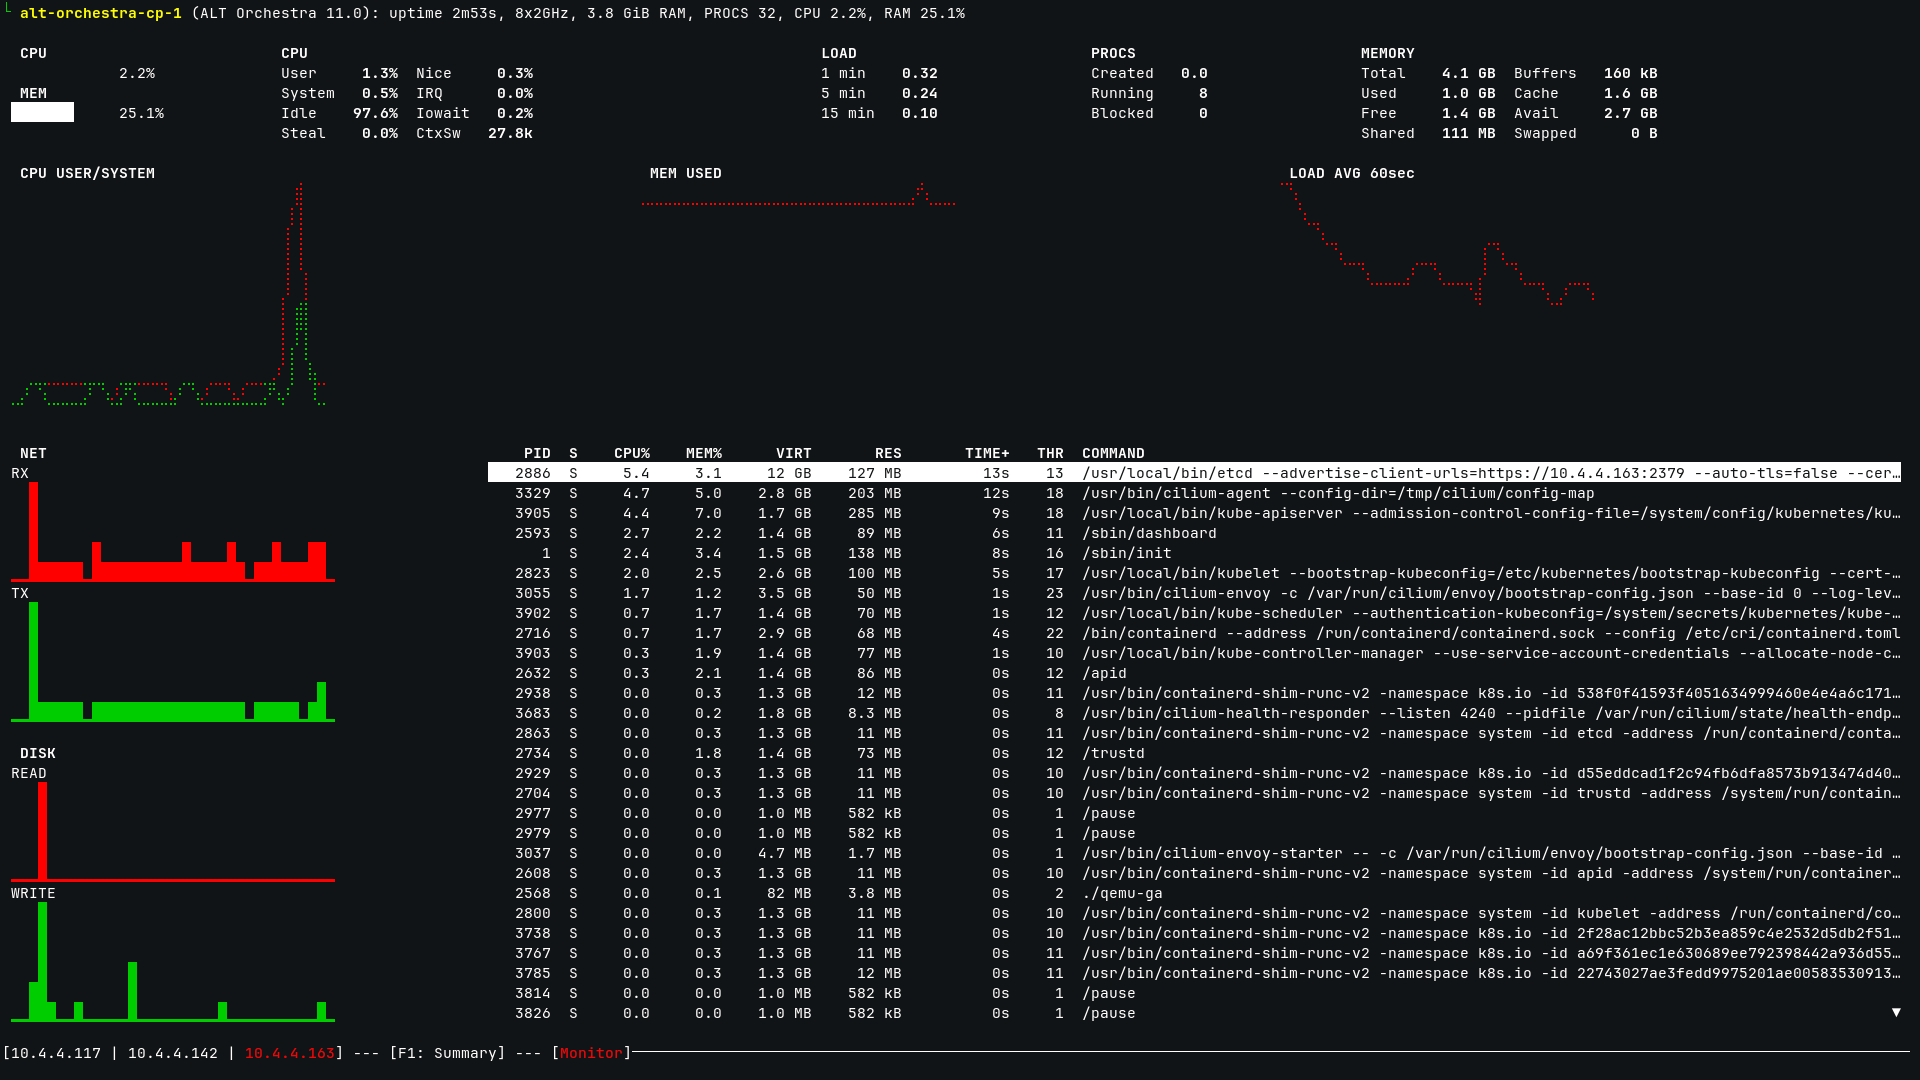Select the /bin/containerd process row
This screenshot has height=1080, width=1920.
point(1194,633)
